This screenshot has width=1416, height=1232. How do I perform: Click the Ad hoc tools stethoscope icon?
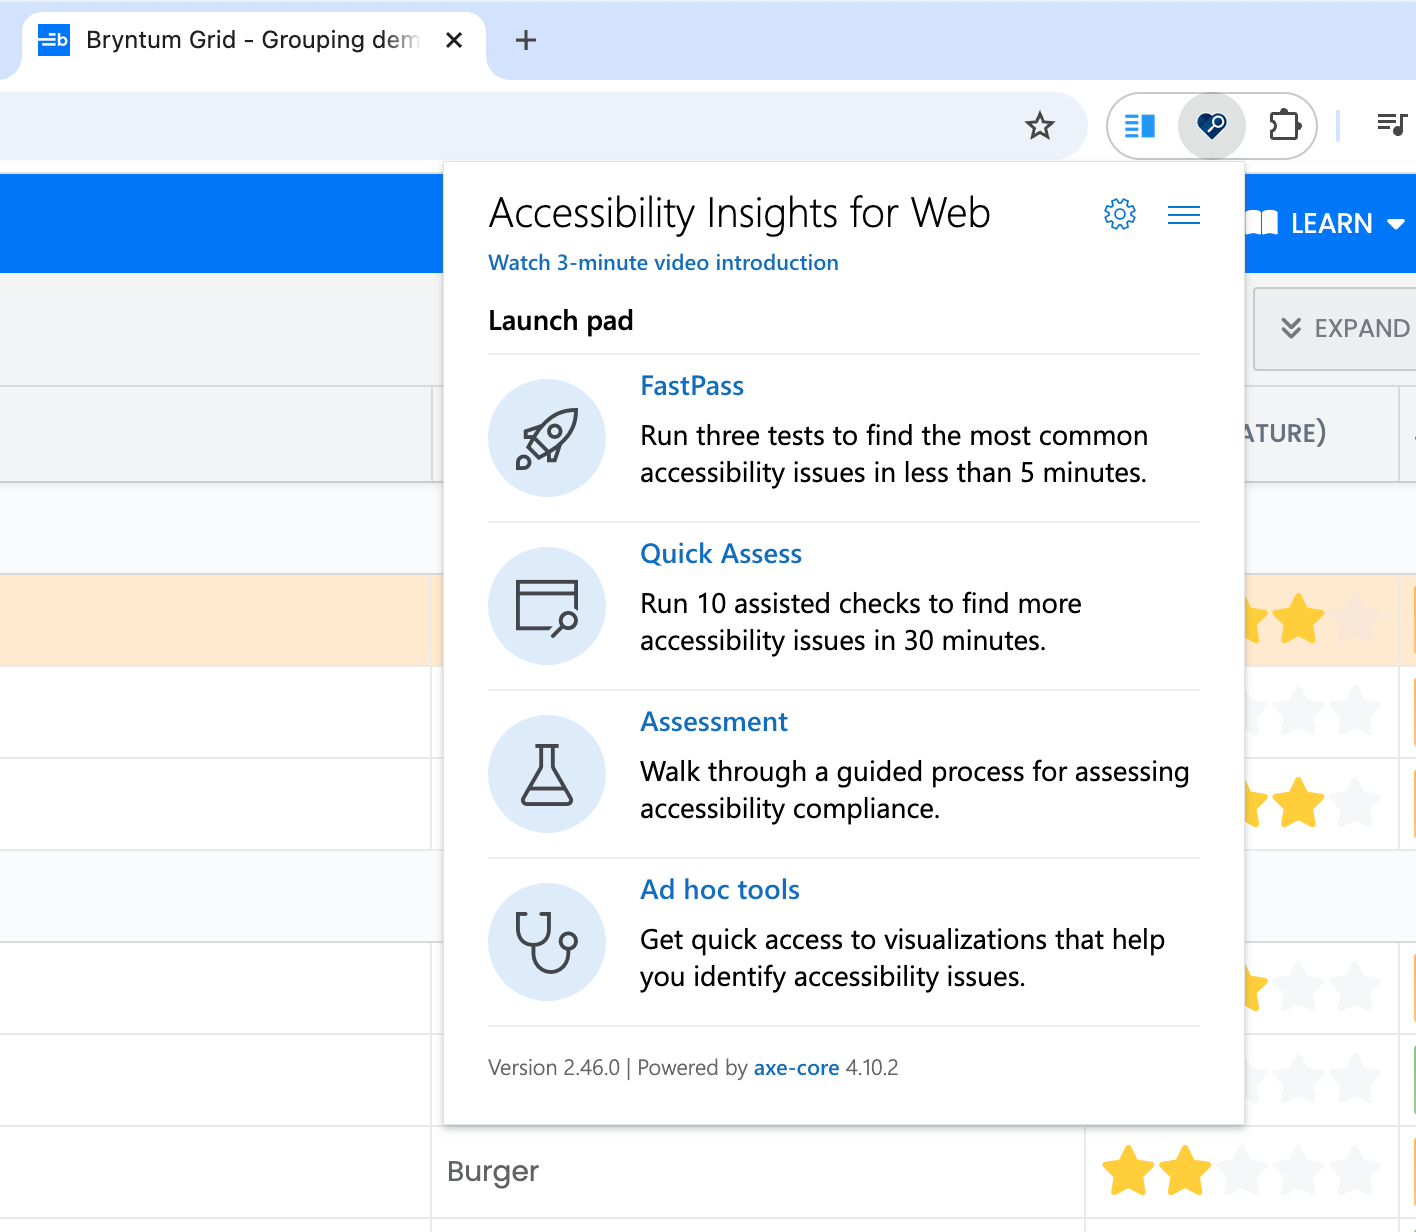(547, 942)
